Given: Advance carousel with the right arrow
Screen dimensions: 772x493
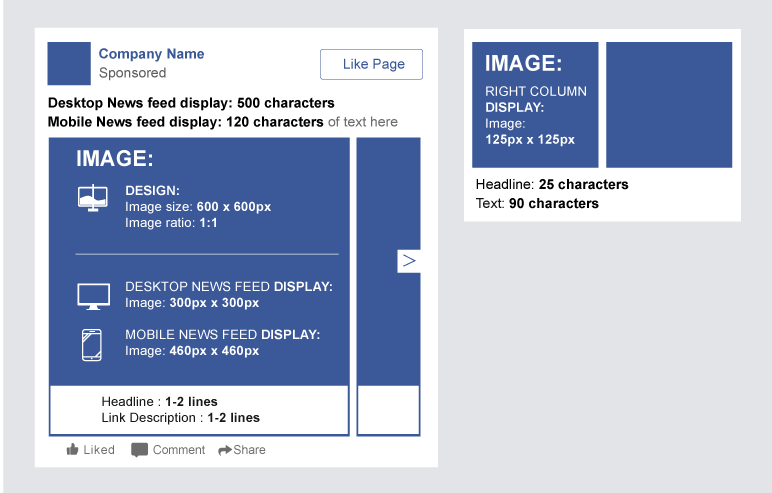Looking at the screenshot, I should coord(408,261).
